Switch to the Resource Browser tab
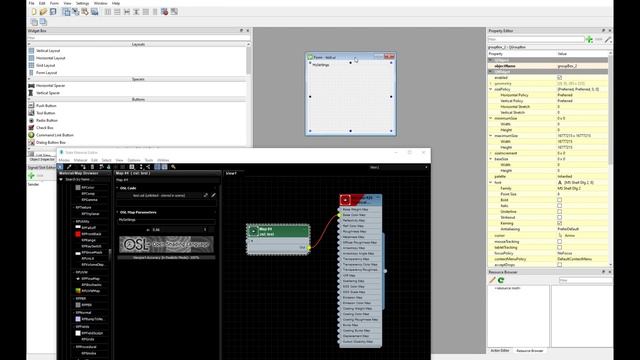 coord(529,351)
